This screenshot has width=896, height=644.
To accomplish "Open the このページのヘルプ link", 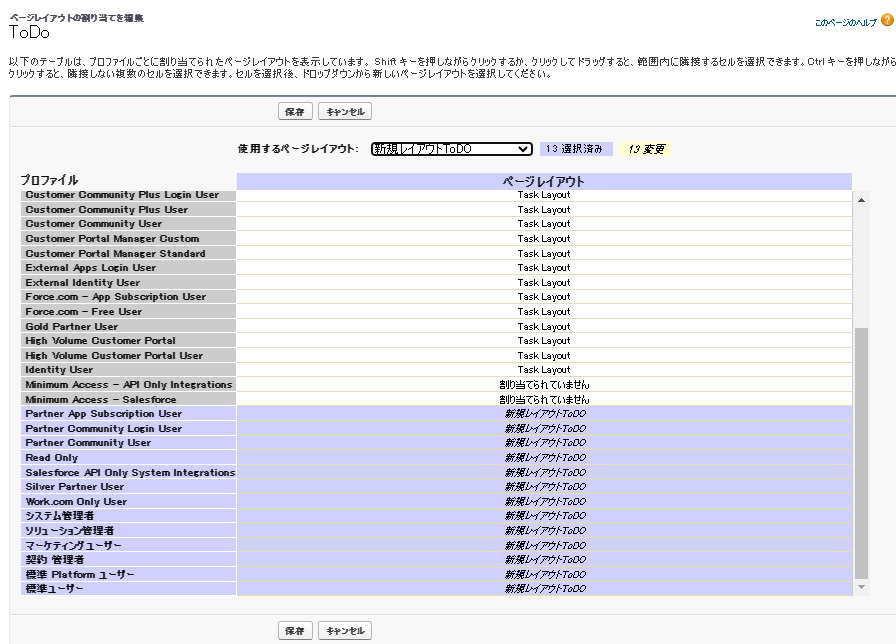I will click(x=845, y=22).
